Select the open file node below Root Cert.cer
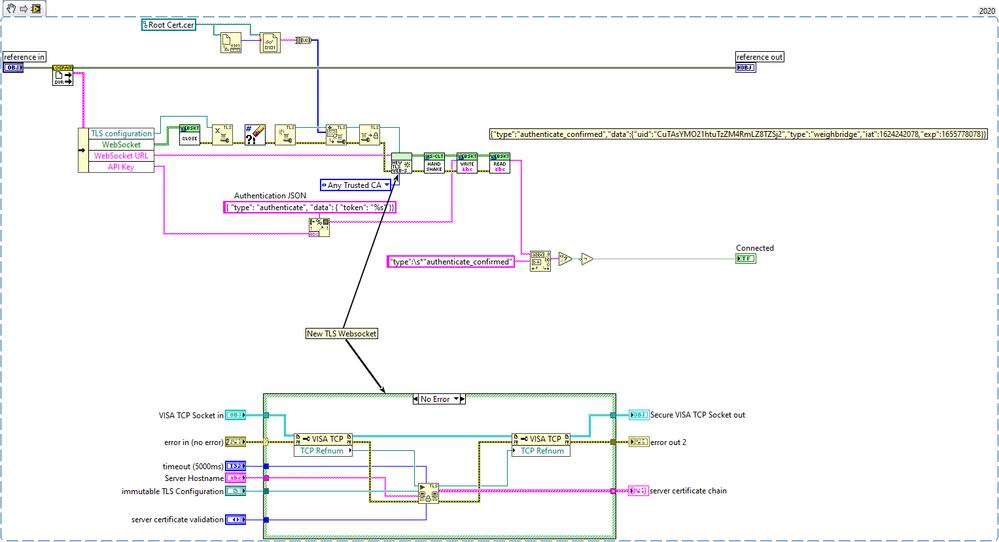The height and width of the screenshot is (542, 999). pos(231,43)
